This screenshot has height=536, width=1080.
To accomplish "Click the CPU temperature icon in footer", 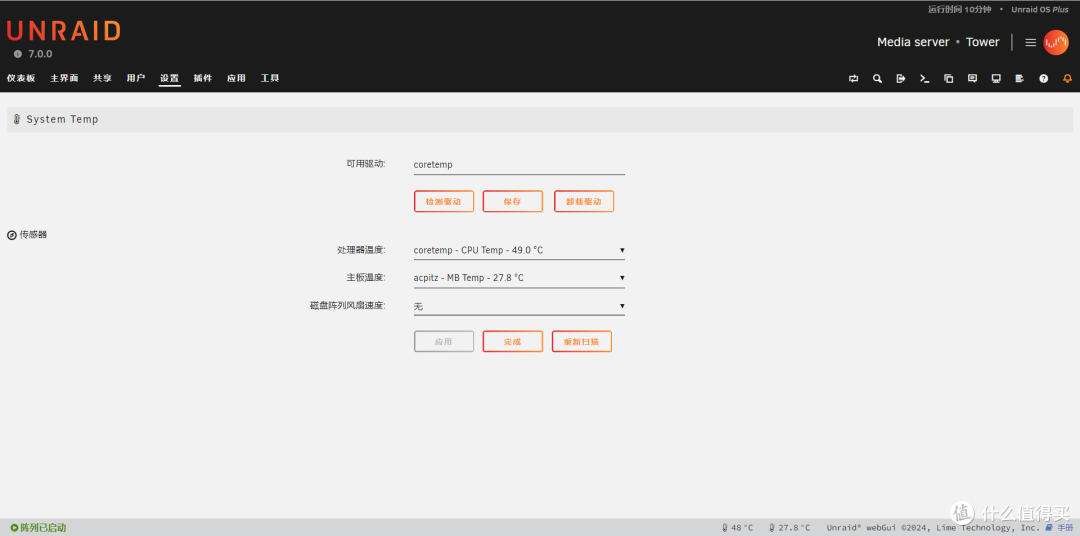I will click(725, 528).
